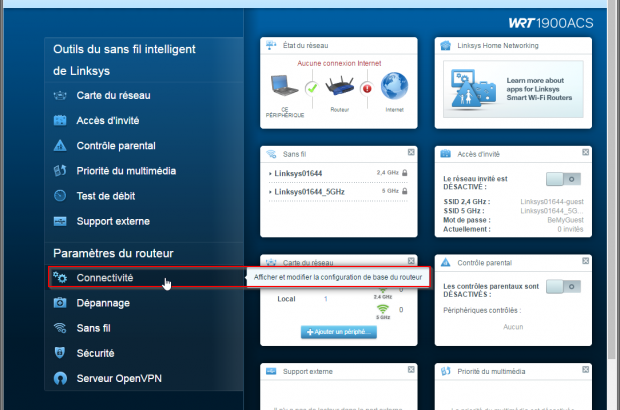Open Support externe in the sidebar
Screen dimensions: 620x410
tap(113, 221)
